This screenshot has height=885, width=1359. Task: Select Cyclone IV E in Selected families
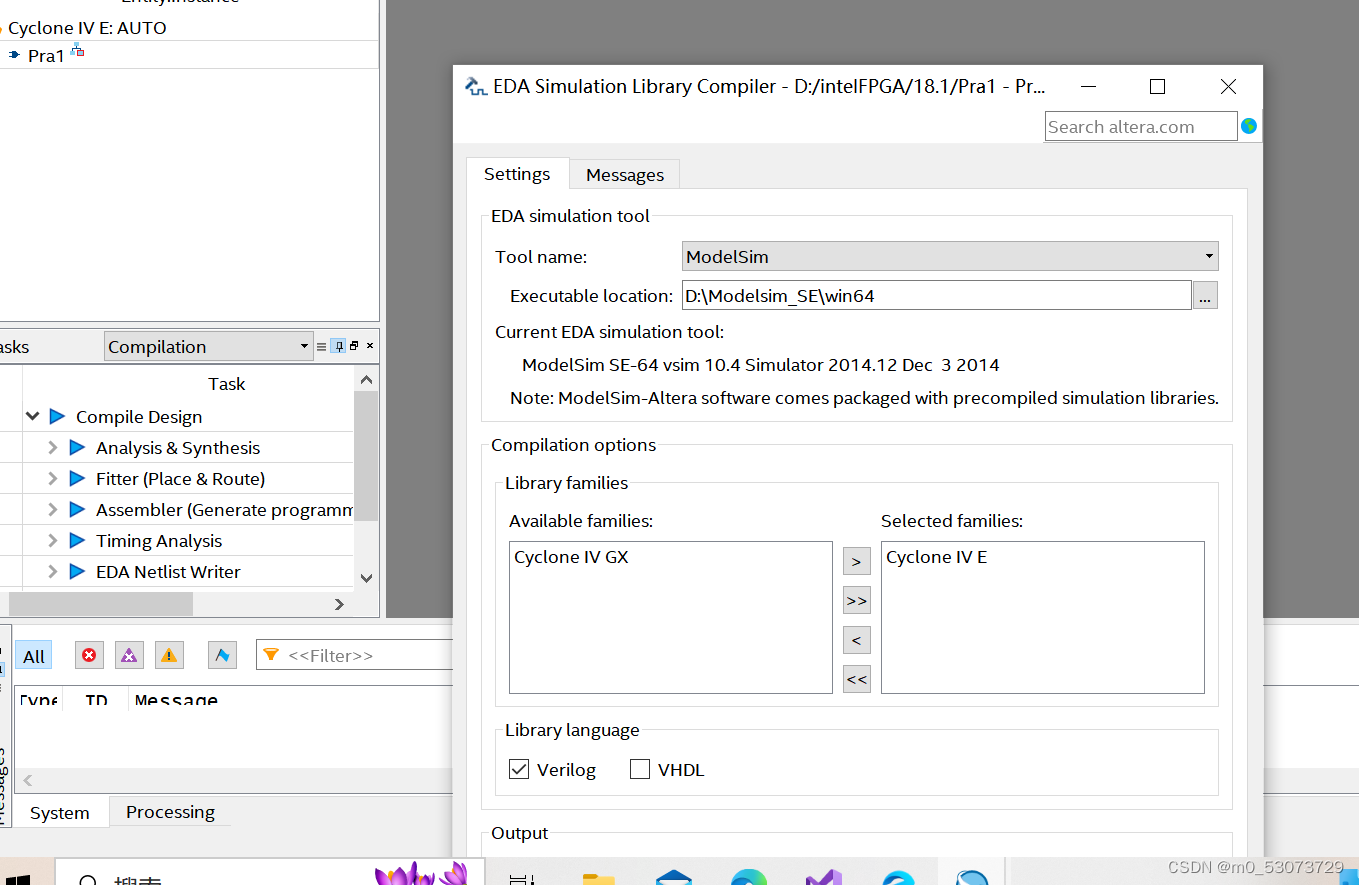tap(937, 557)
